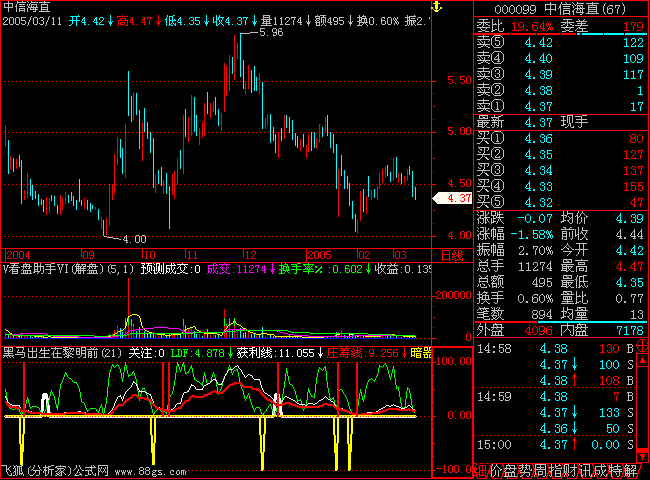Screen dimensions: 650x480
Task: Click the scroll-up arrow of the tick list
Action: (642, 360)
